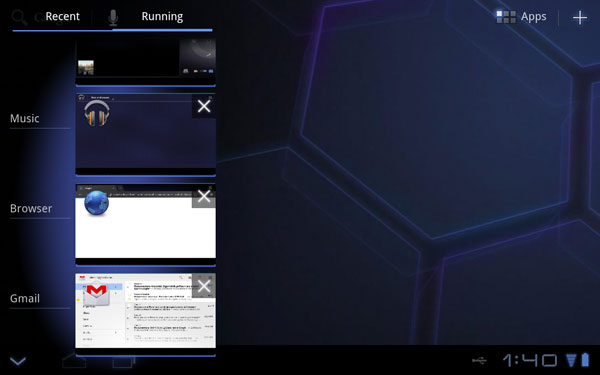Tap the plus customize icon
The height and width of the screenshot is (375, 600).
pyautogui.click(x=580, y=17)
